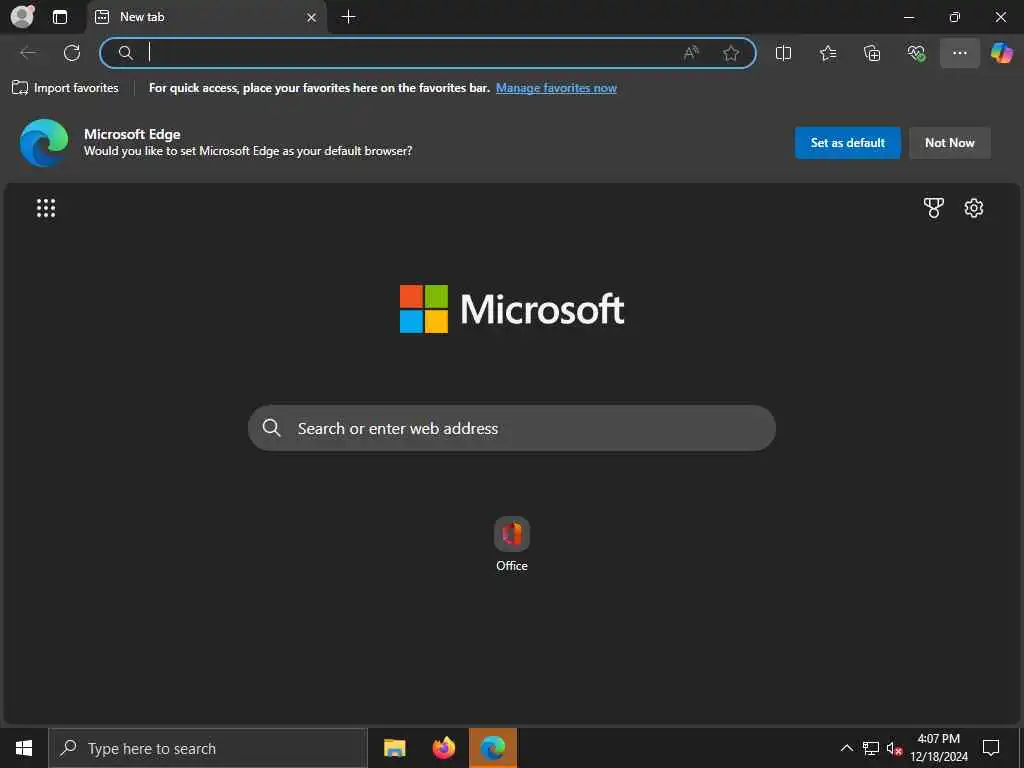The image size is (1024, 768).
Task: Click the address bar search icon
Action: point(125,53)
